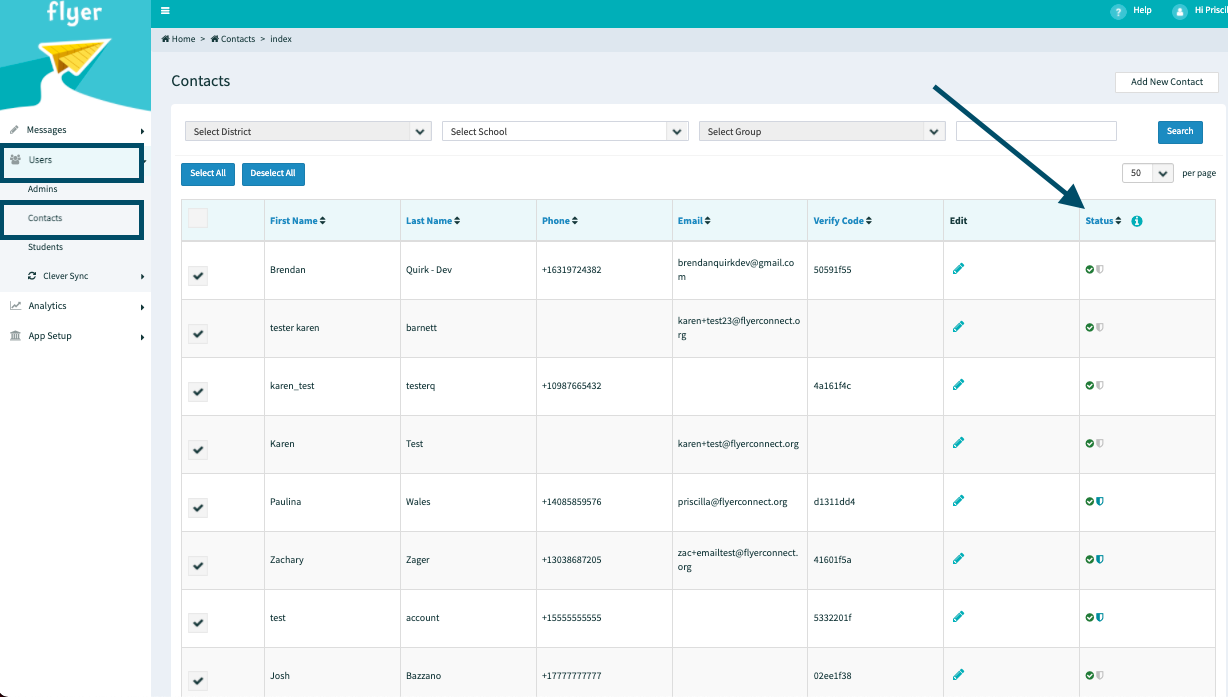
Task: Toggle the checkbox on Josh Bazzano's row
Action: coord(197,681)
